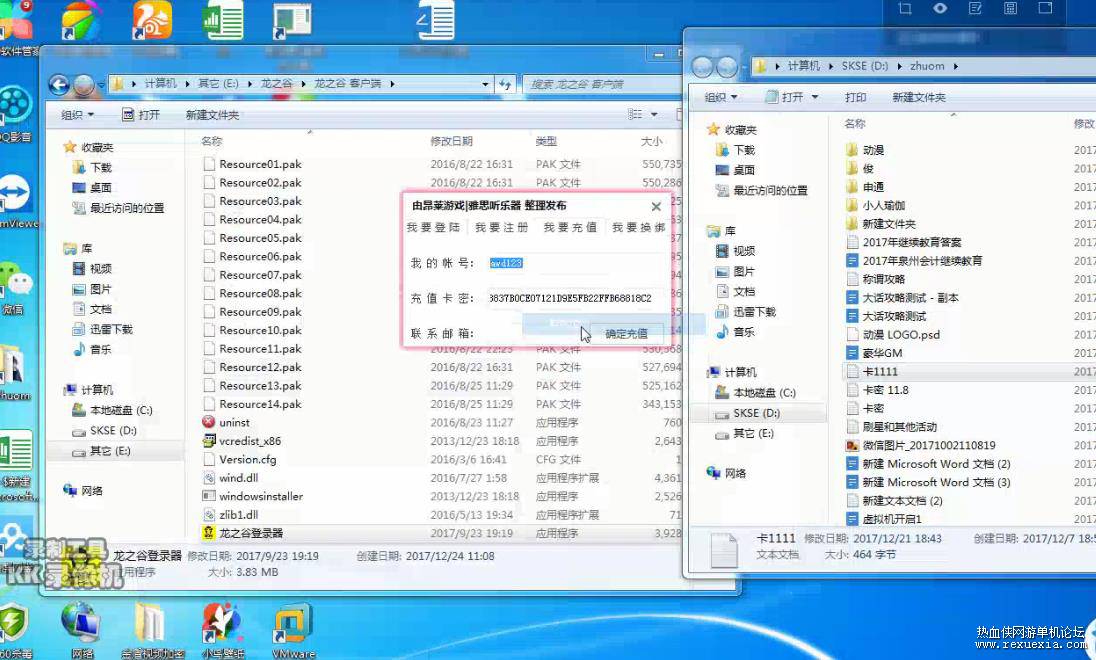Click 打开 in left Explorer toolbar
This screenshot has width=1096, height=660.
140,115
